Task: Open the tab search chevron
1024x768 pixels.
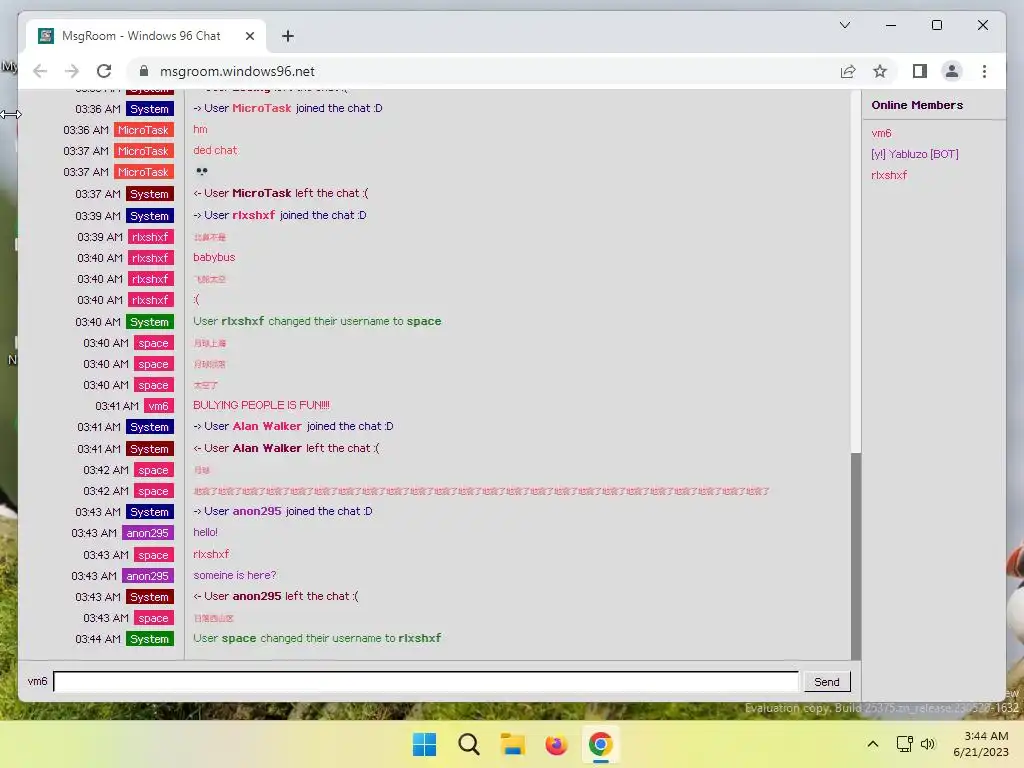Action: pyautogui.click(x=844, y=25)
